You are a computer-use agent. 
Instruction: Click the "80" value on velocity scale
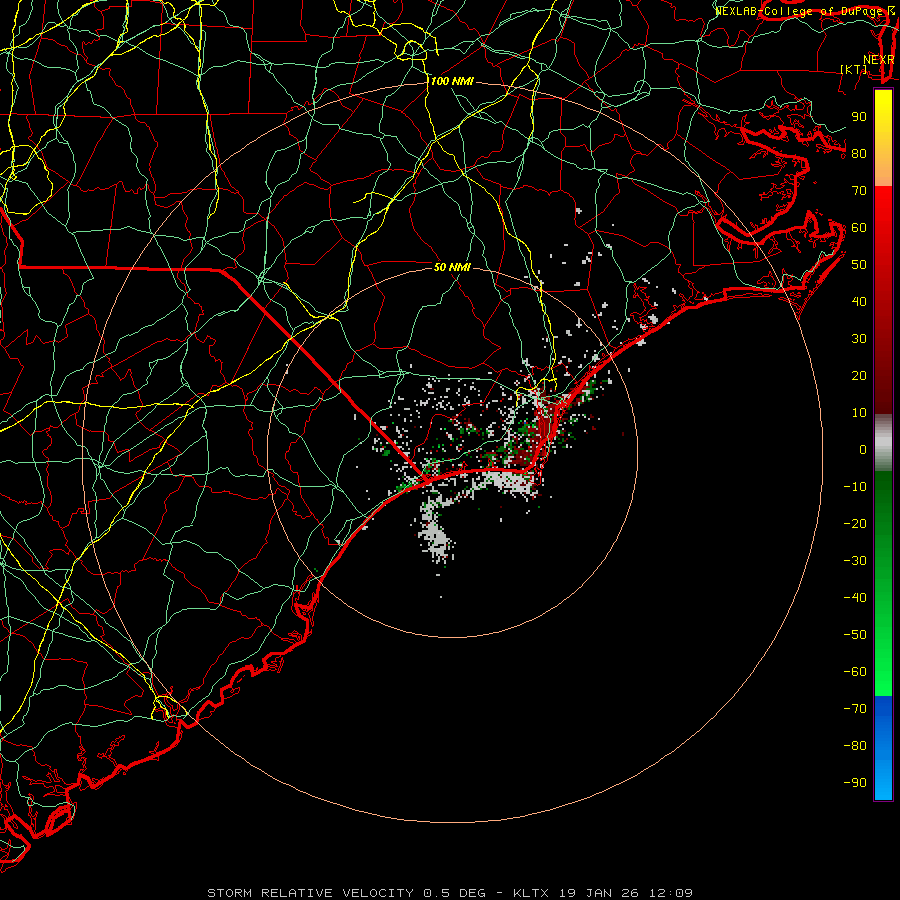coord(859,153)
